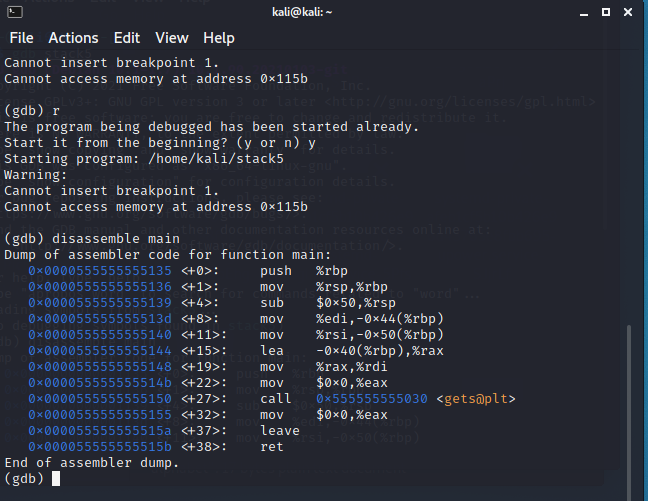Click the '(gdb) r' command line
The height and width of the screenshot is (501, 648).
pyautogui.click(x=32, y=111)
